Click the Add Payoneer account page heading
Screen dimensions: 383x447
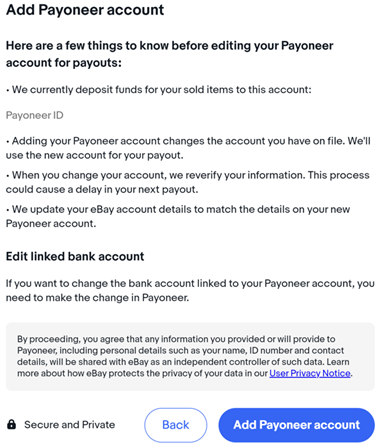85,10
